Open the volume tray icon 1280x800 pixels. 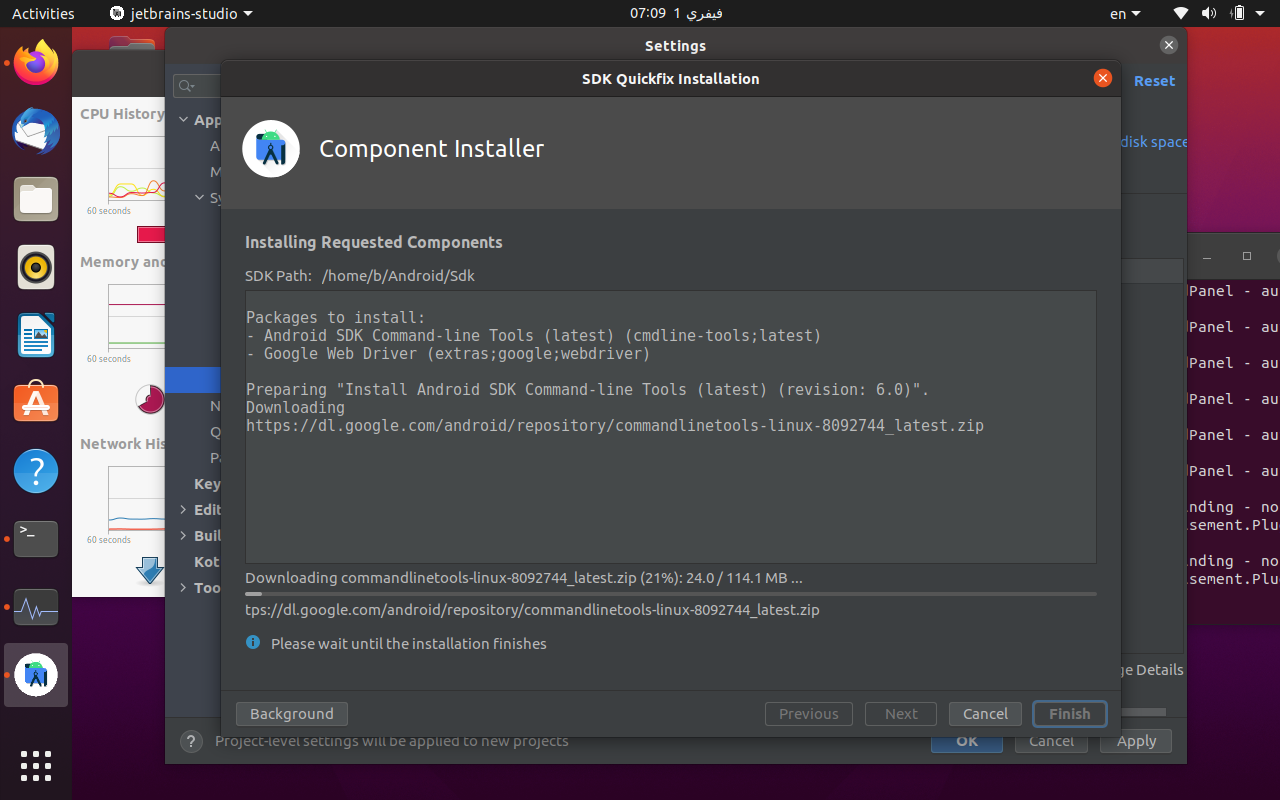click(1208, 13)
